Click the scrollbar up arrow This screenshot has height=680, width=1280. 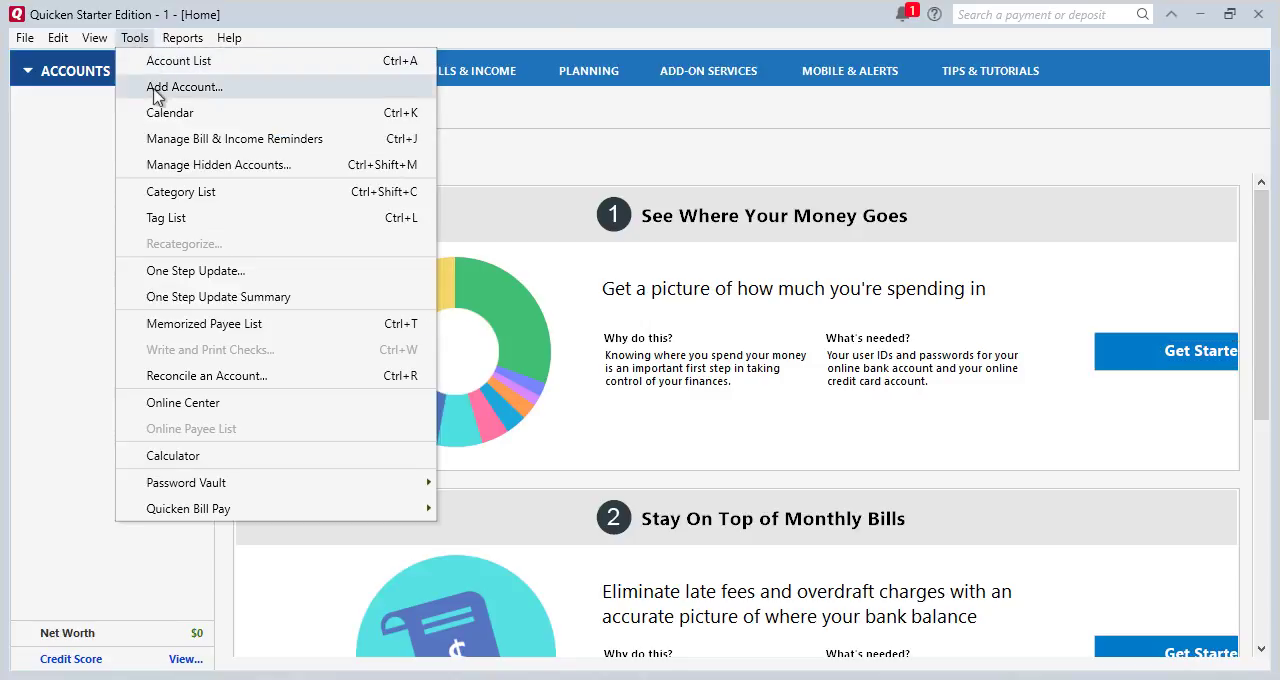point(1261,183)
